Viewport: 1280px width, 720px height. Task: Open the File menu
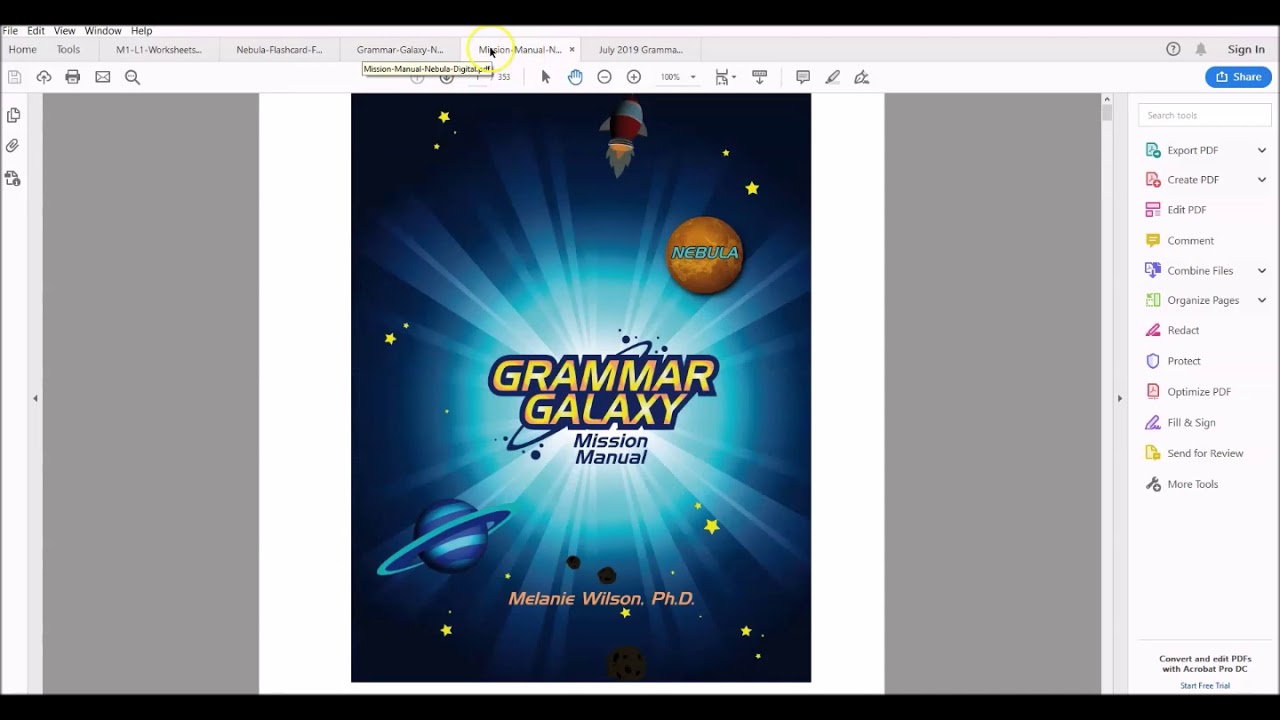pos(10,31)
